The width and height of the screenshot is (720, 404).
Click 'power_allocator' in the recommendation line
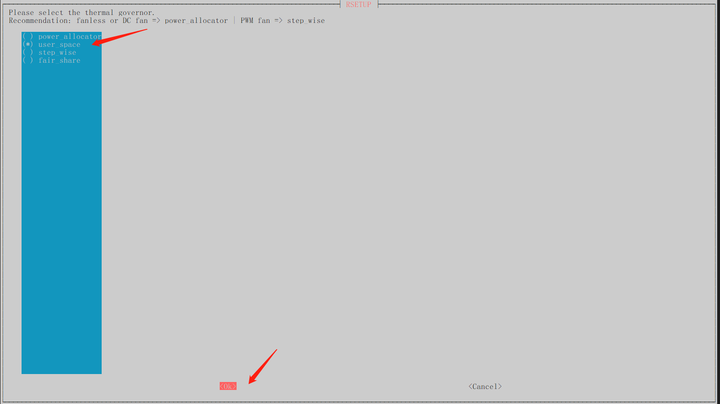(x=196, y=21)
